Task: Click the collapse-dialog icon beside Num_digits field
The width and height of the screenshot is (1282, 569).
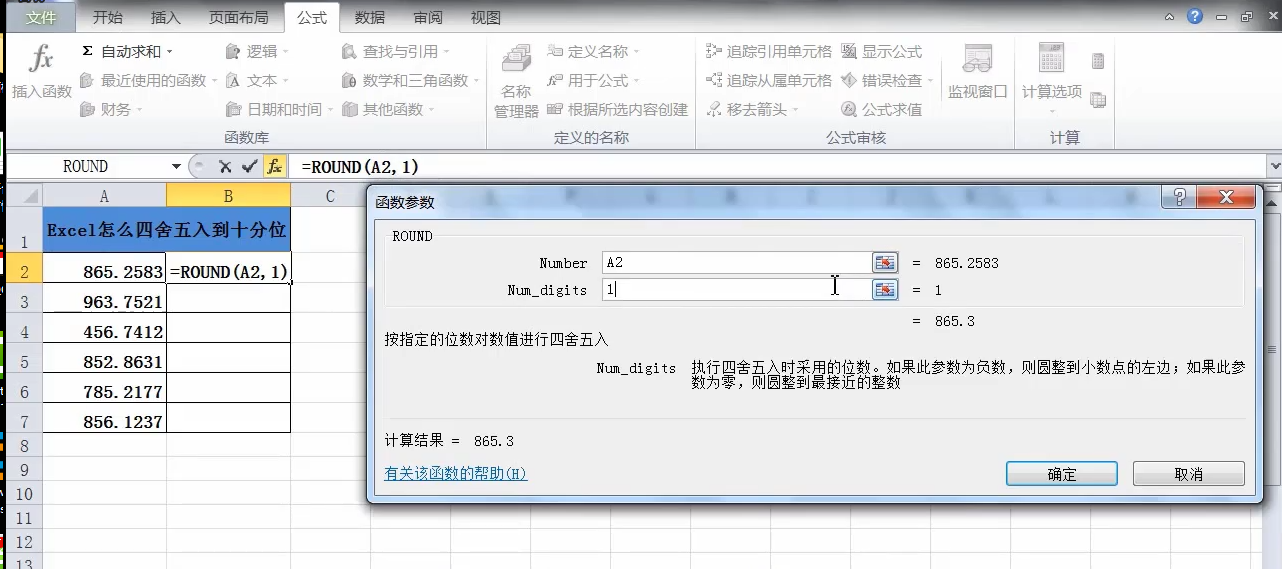Action: [x=885, y=290]
